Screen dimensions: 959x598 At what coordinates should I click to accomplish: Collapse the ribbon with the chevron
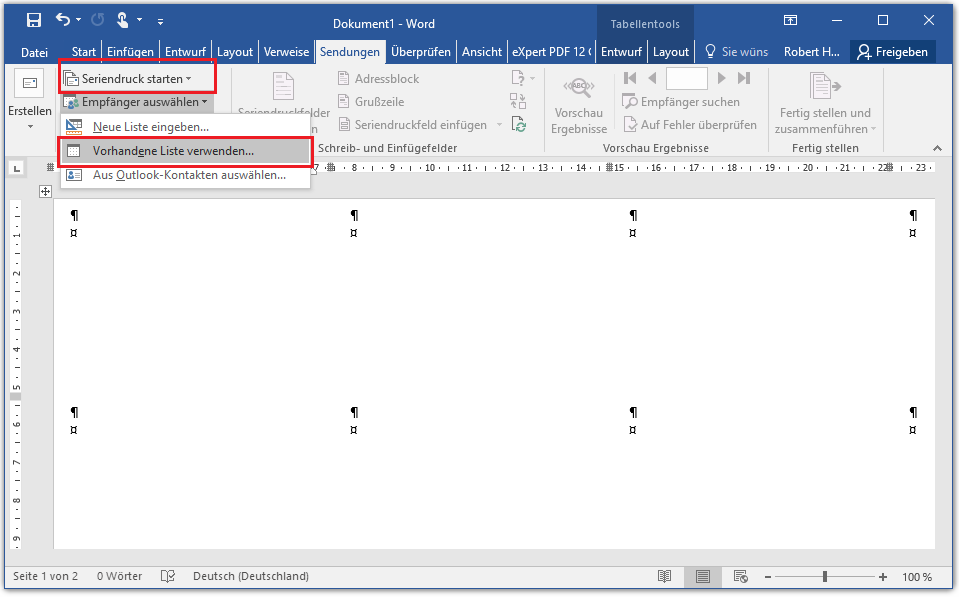point(937,148)
